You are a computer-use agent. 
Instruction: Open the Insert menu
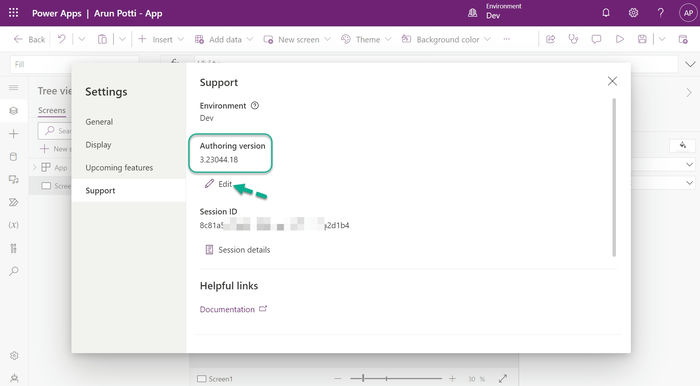click(x=161, y=39)
